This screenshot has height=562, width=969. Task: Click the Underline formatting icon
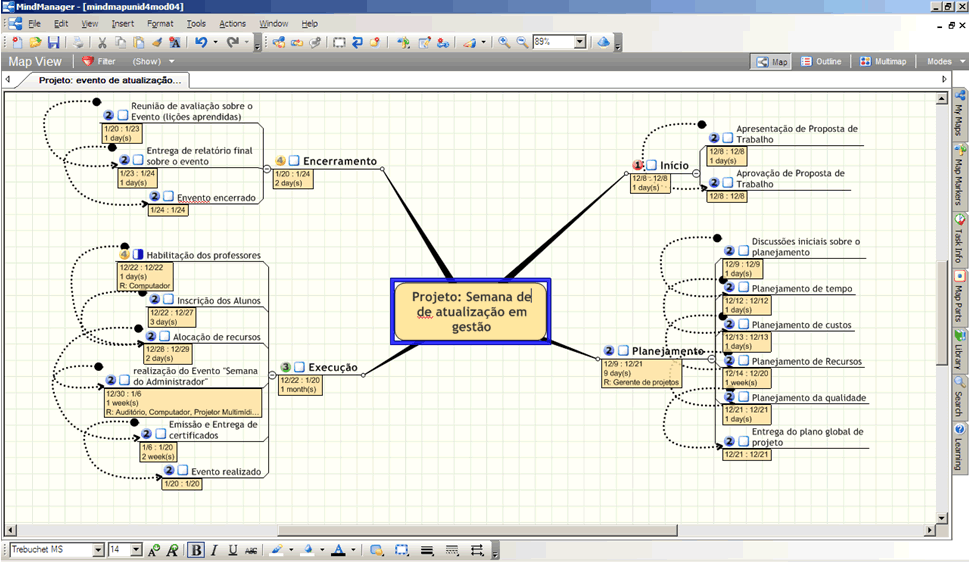click(x=233, y=550)
